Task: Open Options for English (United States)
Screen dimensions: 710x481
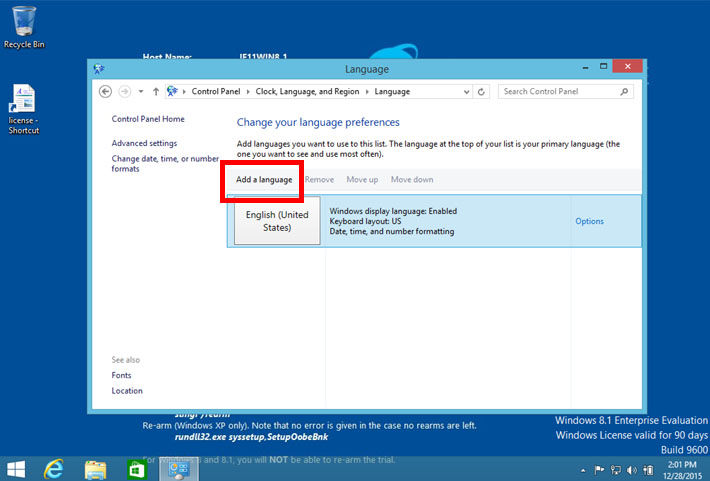Action: (x=589, y=221)
